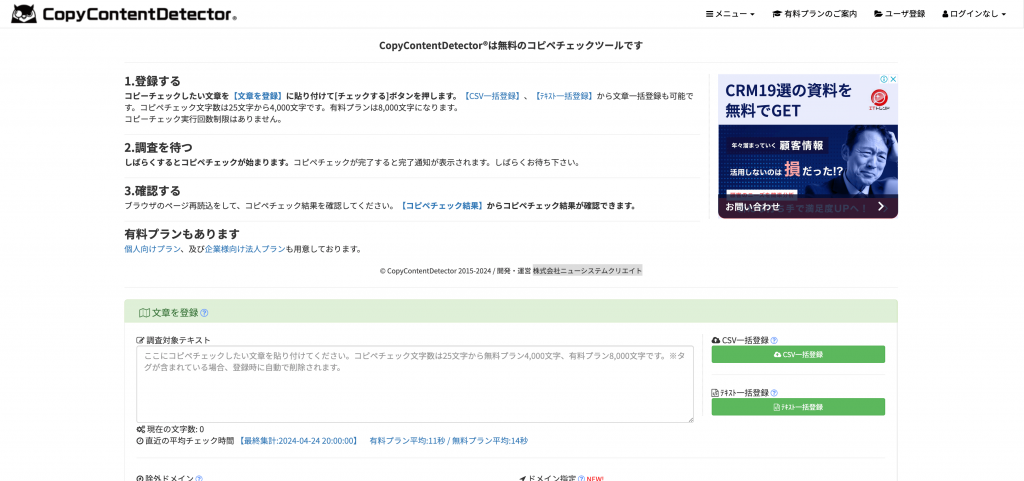Image resolution: width=1024 pixels, height=481 pixels.
Task: Open the メニュー dropdown
Action: tap(730, 14)
